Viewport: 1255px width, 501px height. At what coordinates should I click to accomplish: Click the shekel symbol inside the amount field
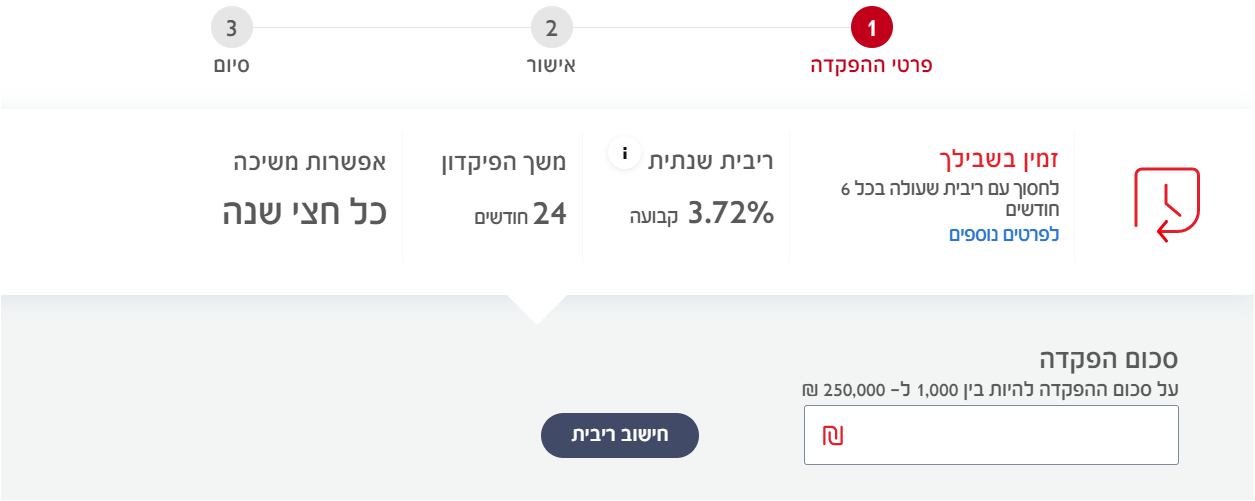(833, 435)
